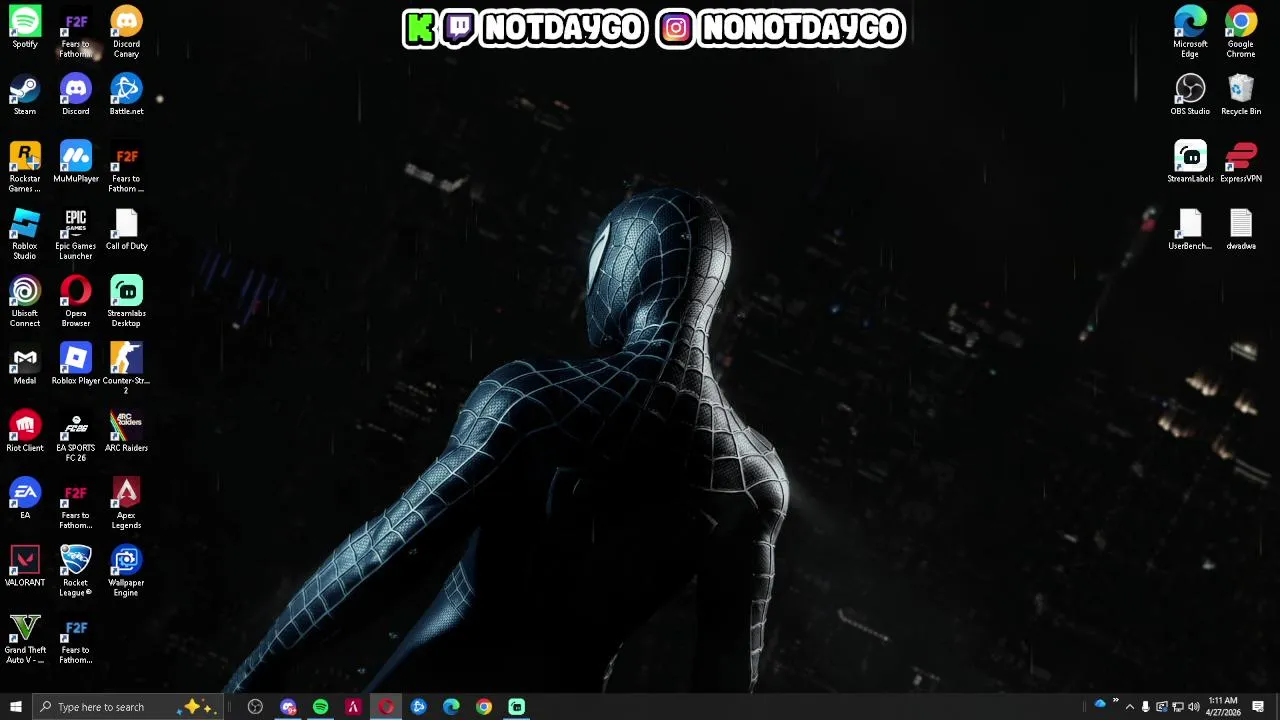The height and width of the screenshot is (720, 1280).
Task: Click the taskbar search box
Action: (x=127, y=707)
